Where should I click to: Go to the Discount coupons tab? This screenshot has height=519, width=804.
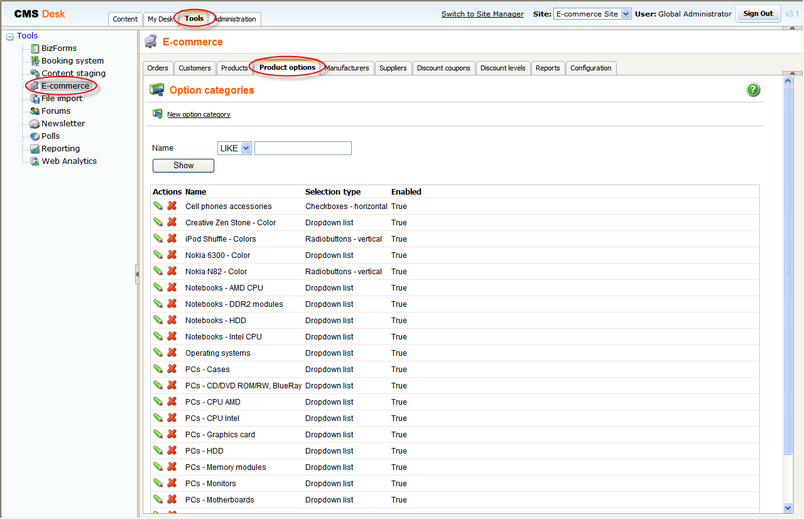tap(444, 68)
